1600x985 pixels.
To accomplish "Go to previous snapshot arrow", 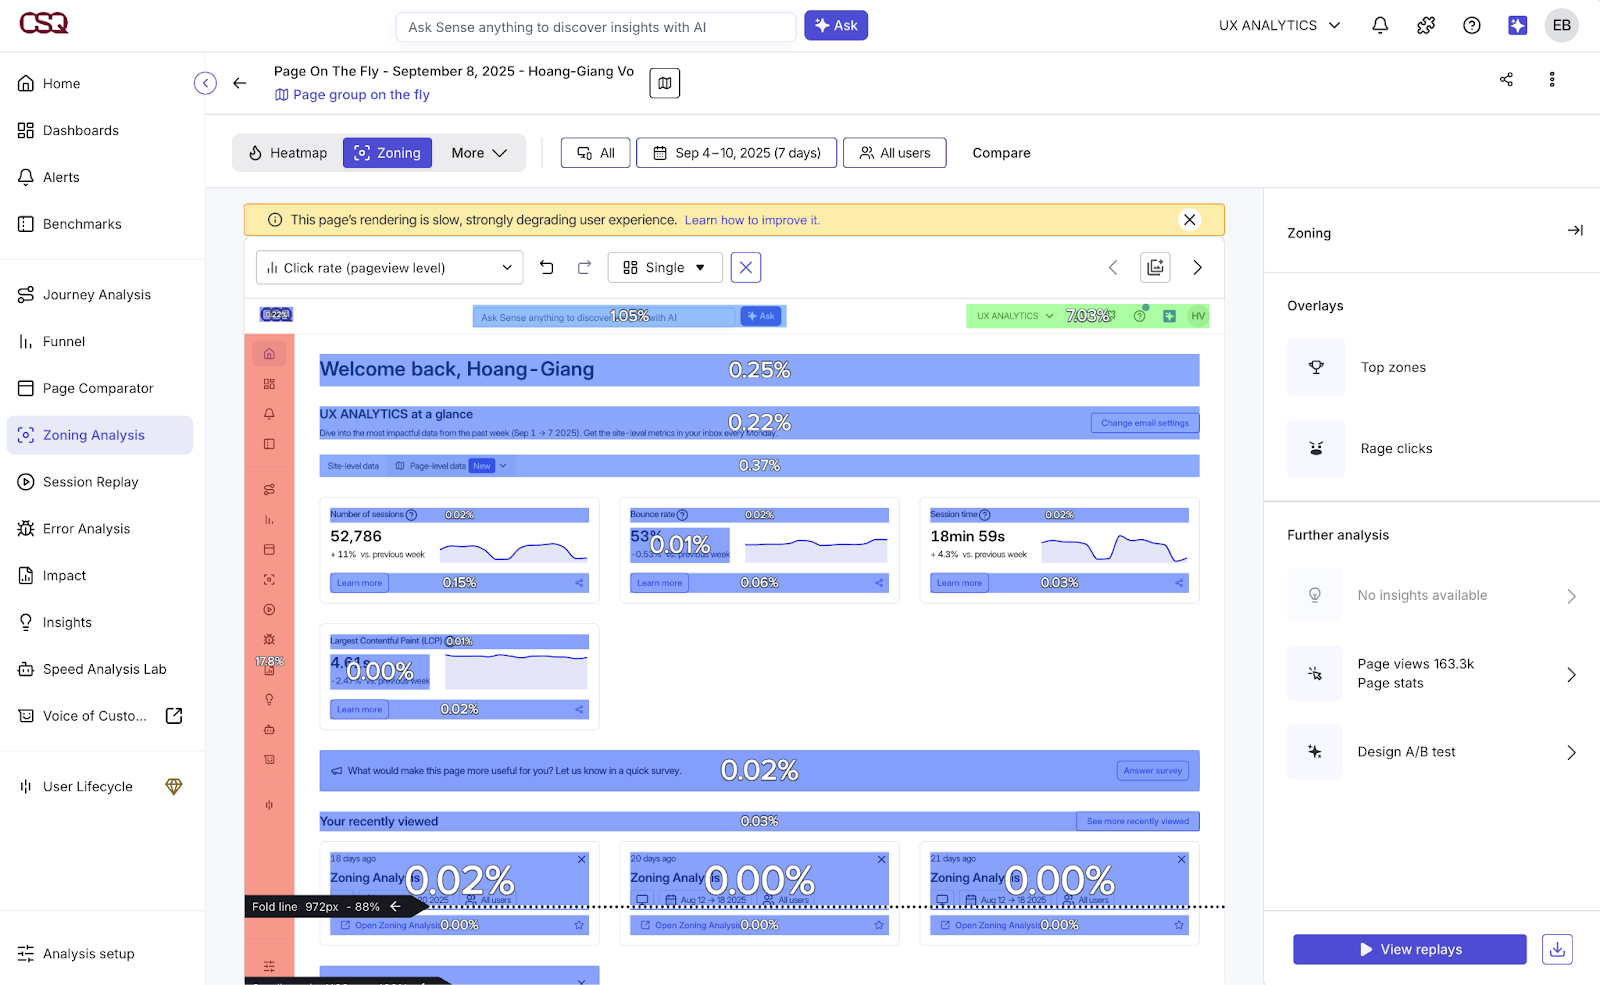I will tap(1113, 267).
